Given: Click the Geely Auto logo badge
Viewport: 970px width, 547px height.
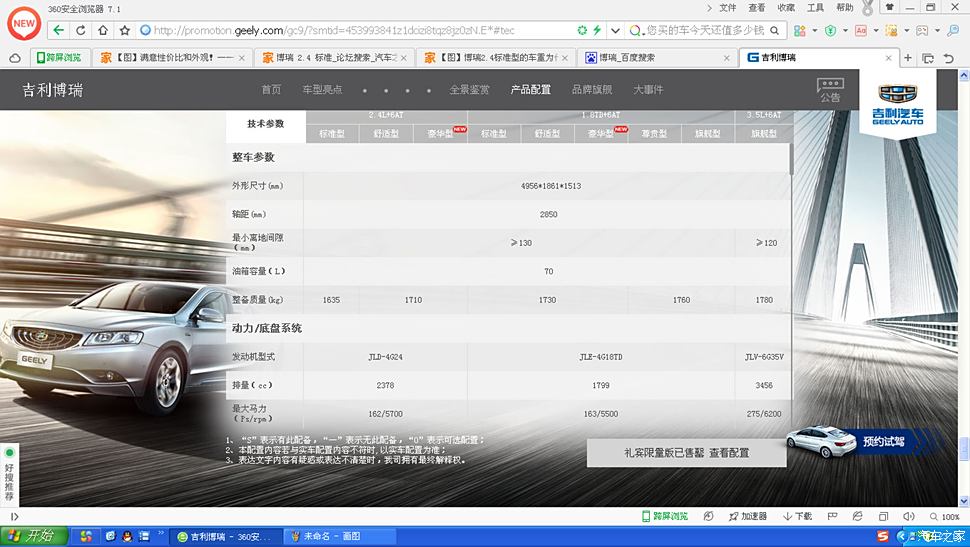Looking at the screenshot, I should tap(898, 103).
